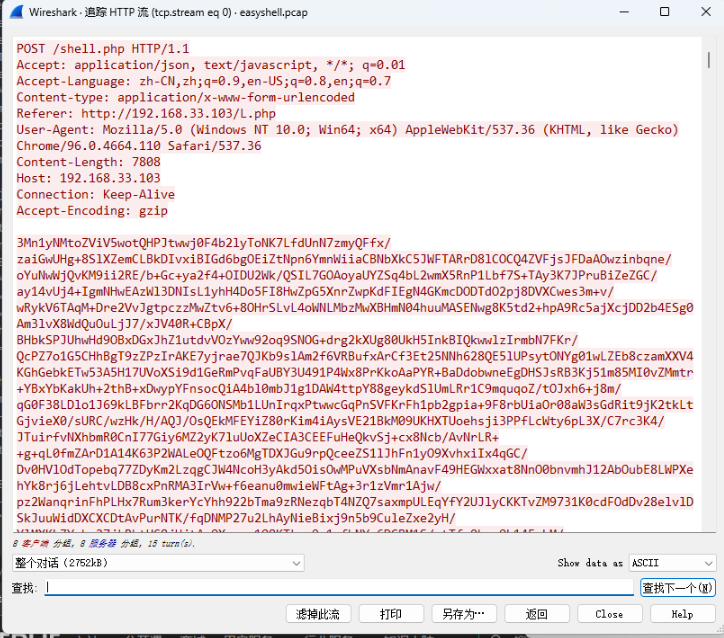Click the 滤掉此流 filter out stream button
This screenshot has height=638, width=724.
pyautogui.click(x=318, y=614)
